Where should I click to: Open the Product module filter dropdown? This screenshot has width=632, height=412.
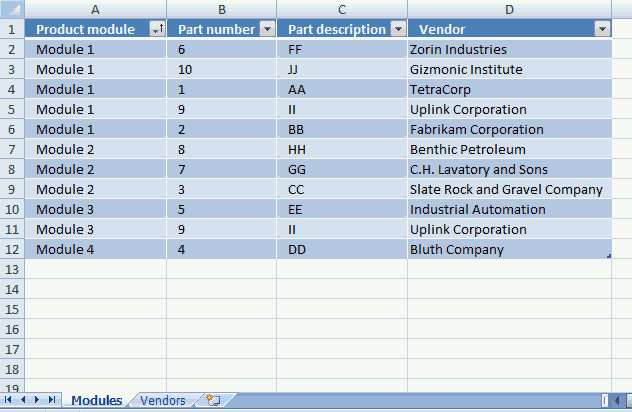tap(157, 29)
